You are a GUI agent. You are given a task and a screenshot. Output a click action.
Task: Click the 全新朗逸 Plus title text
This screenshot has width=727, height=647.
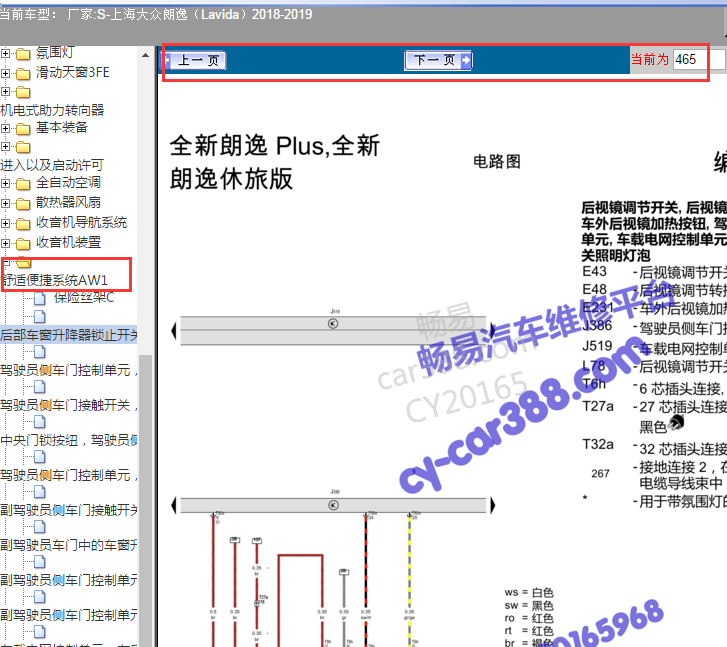[x=275, y=161]
